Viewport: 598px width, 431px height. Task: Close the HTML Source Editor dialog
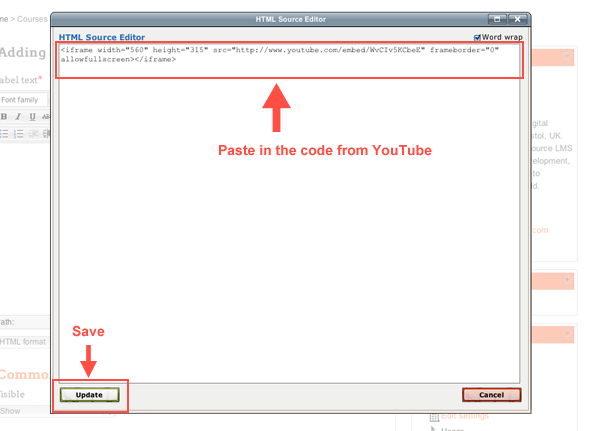point(517,19)
